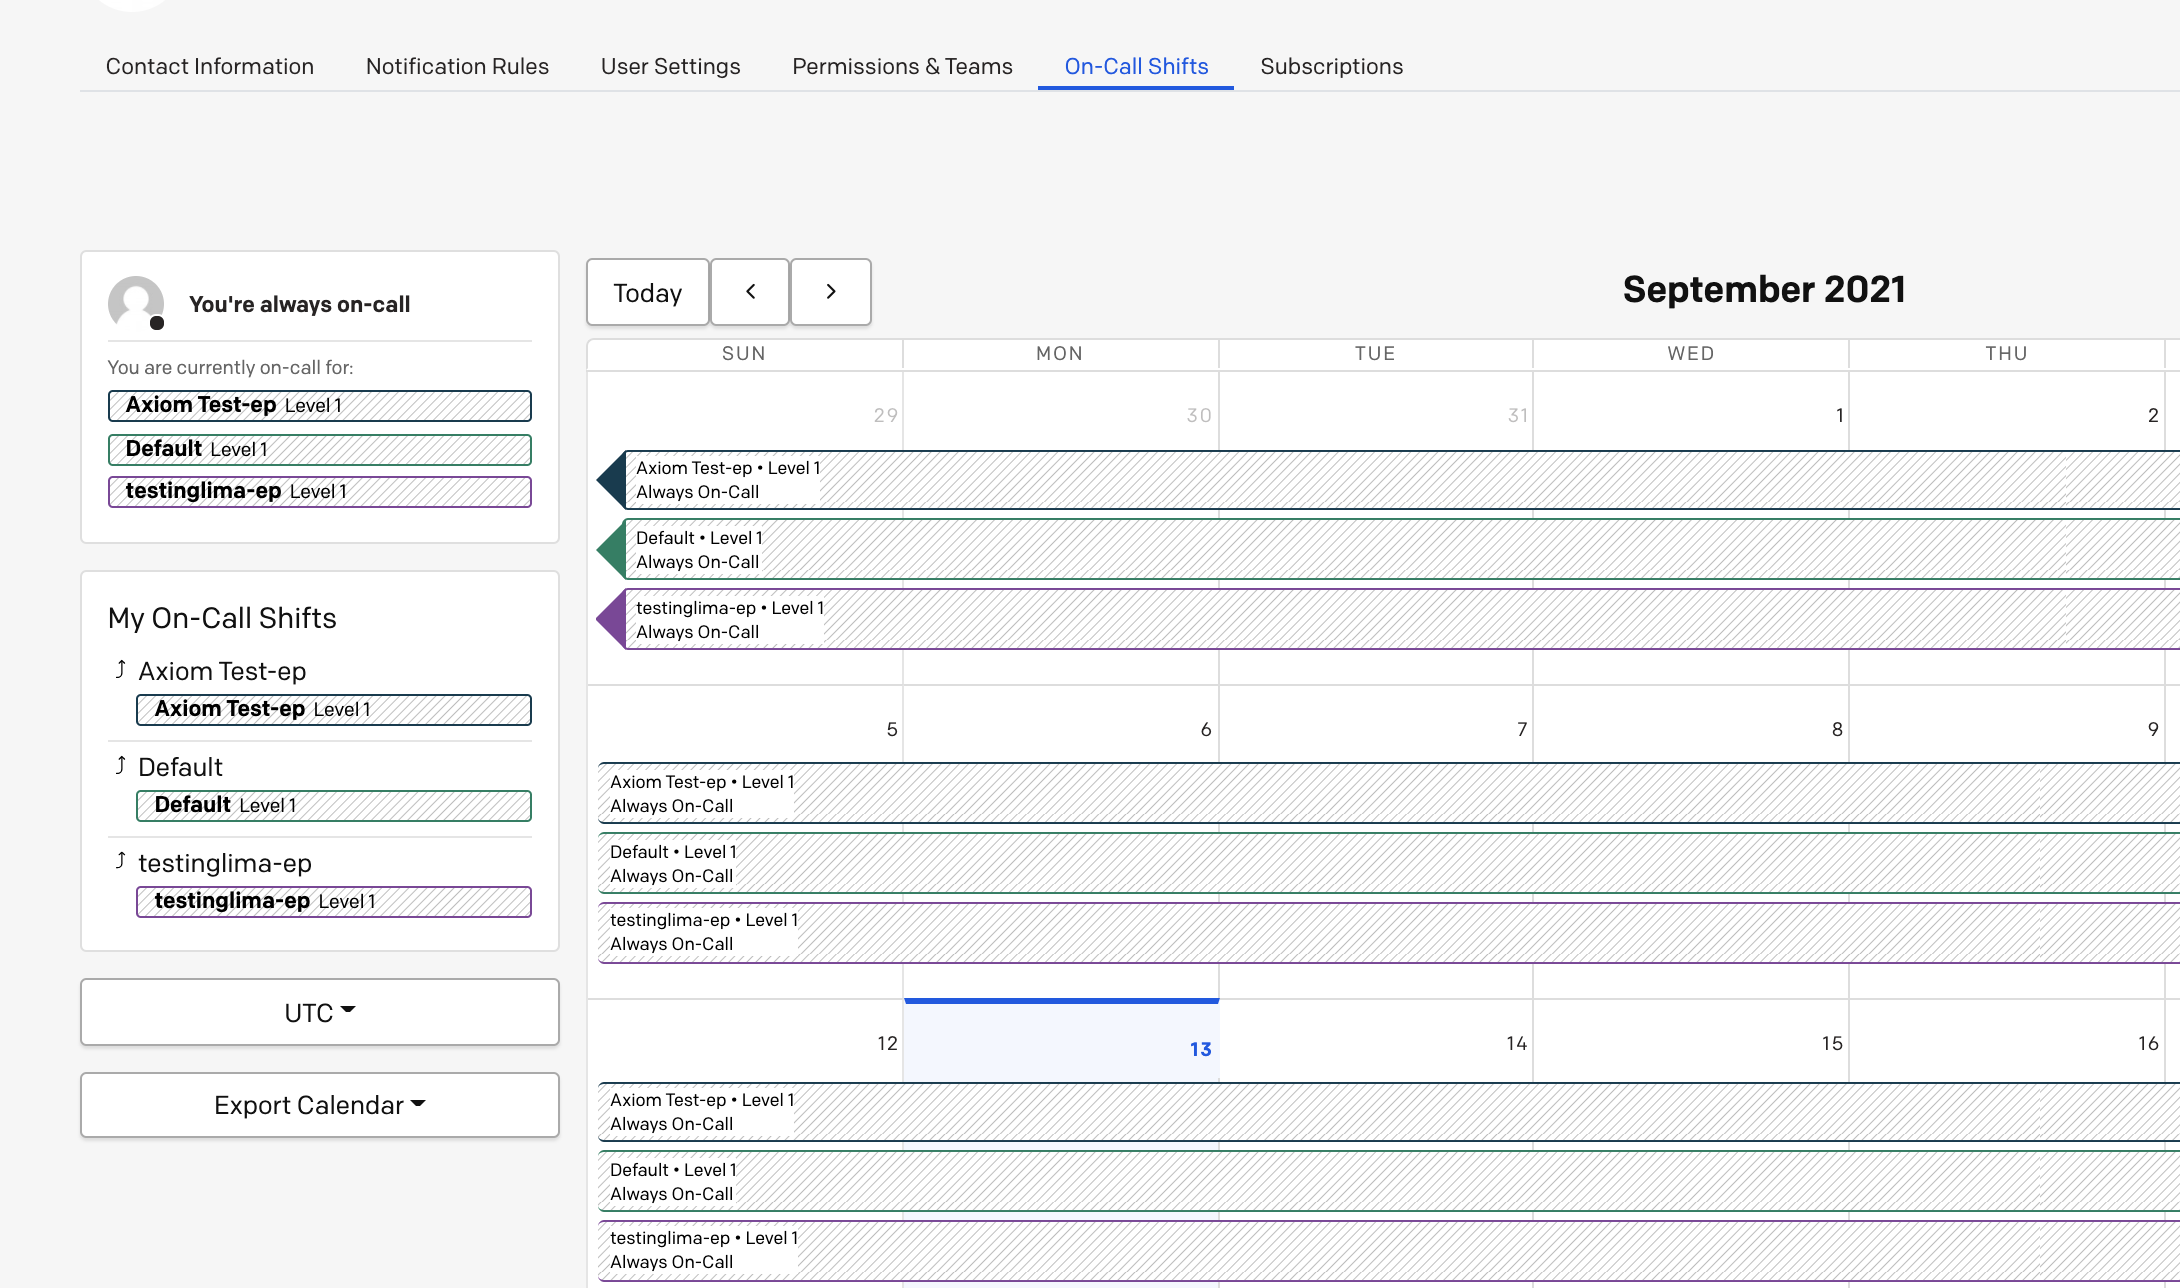This screenshot has width=2180, height=1288.
Task: Open the Export Calendar dropdown
Action: 320,1105
